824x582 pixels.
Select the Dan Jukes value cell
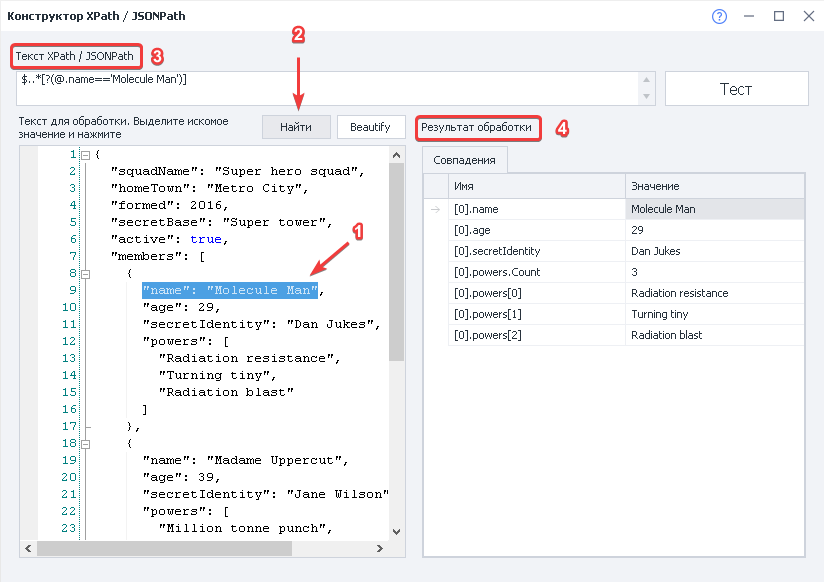click(x=714, y=251)
